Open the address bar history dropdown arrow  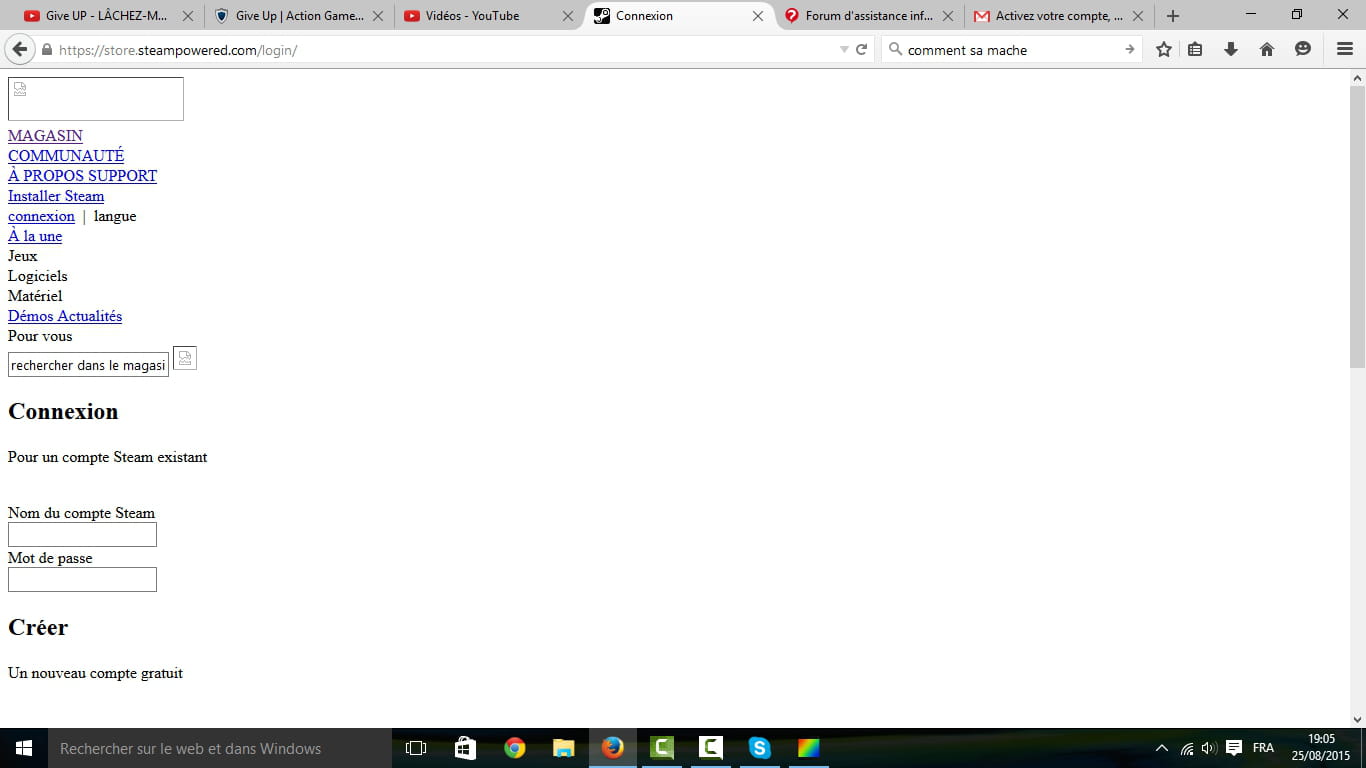pyautogui.click(x=843, y=49)
